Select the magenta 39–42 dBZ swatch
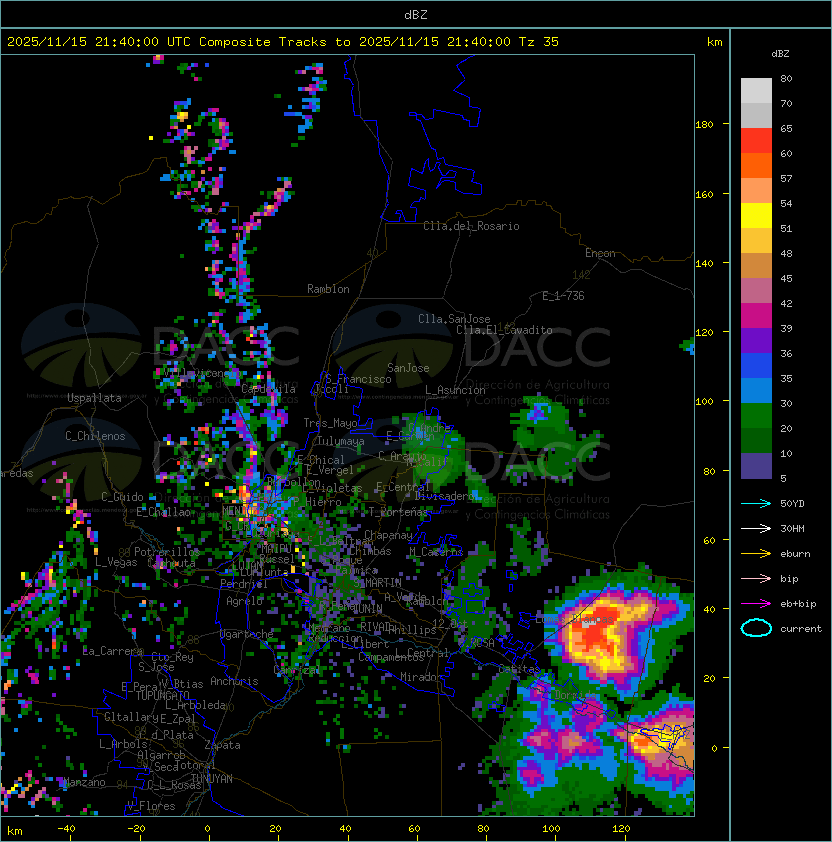The width and height of the screenshot is (832, 842). coord(756,316)
